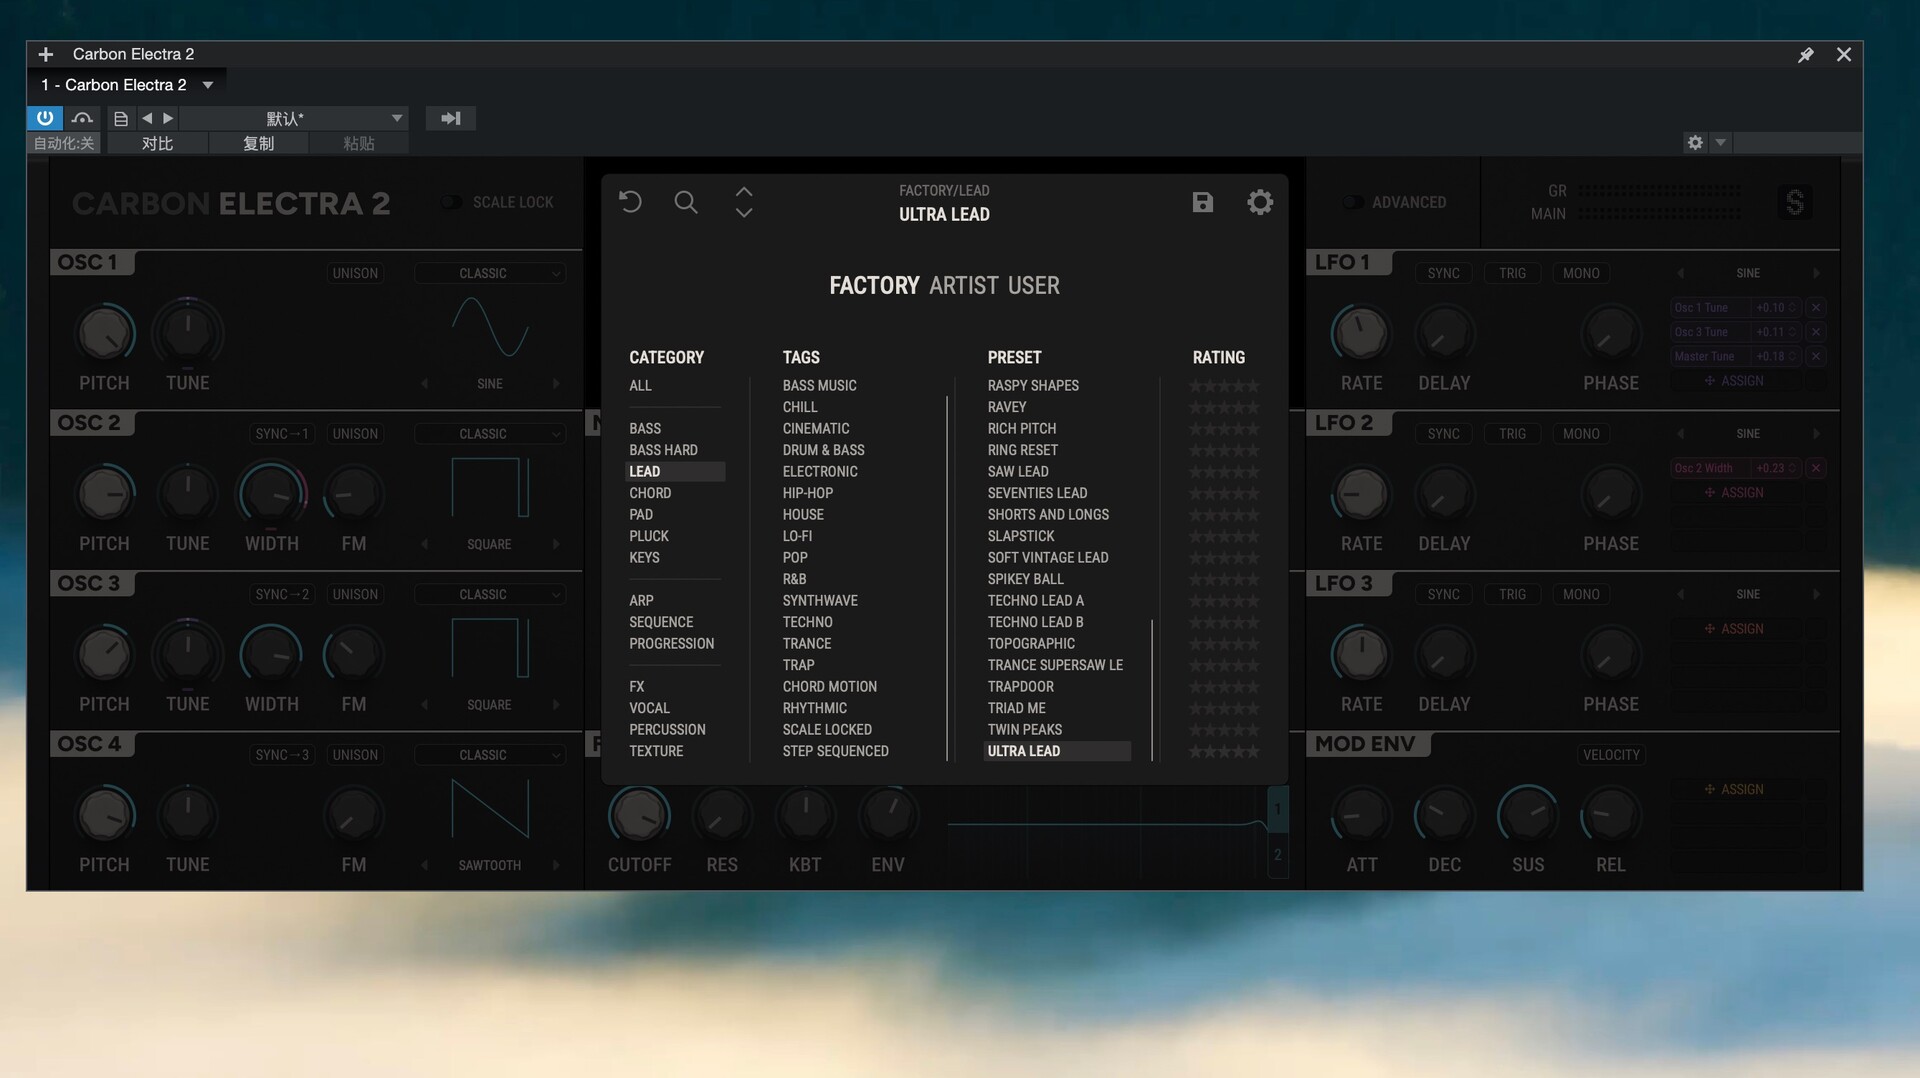The height and width of the screenshot is (1078, 1920).
Task: Rate the ULTRA LEAD preset stars
Action: [1224, 752]
